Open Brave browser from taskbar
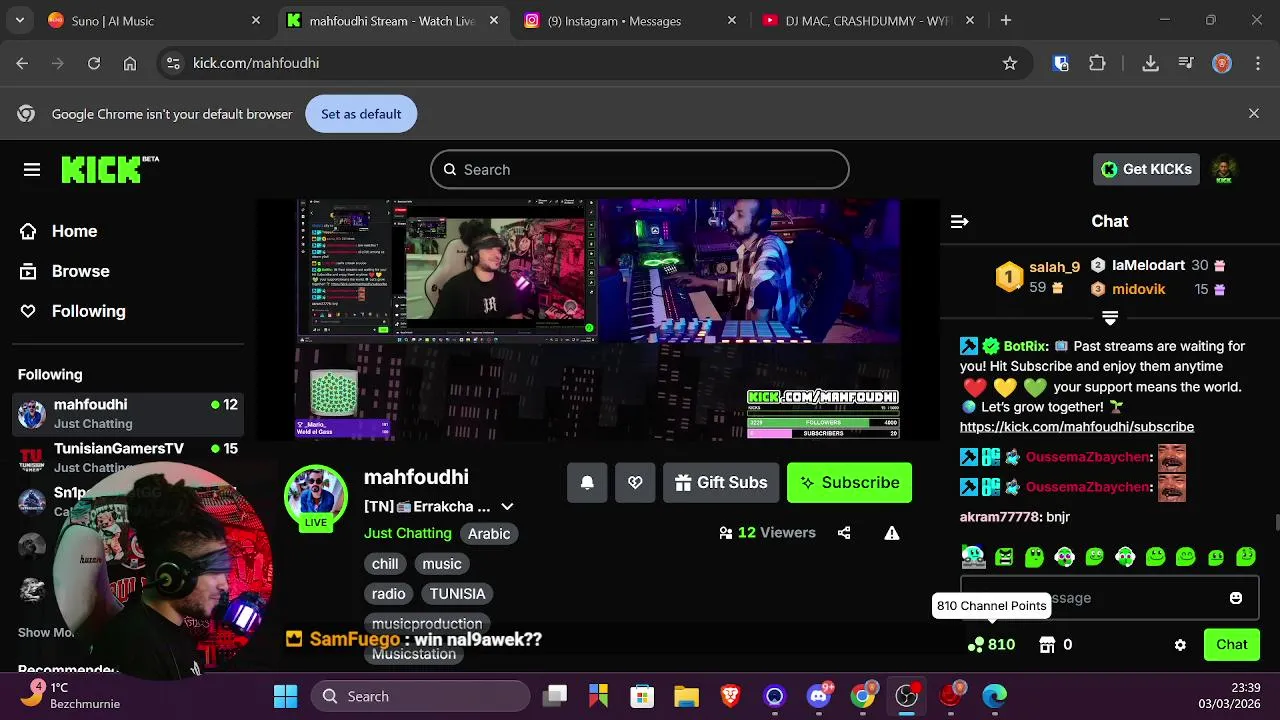 pyautogui.click(x=731, y=696)
